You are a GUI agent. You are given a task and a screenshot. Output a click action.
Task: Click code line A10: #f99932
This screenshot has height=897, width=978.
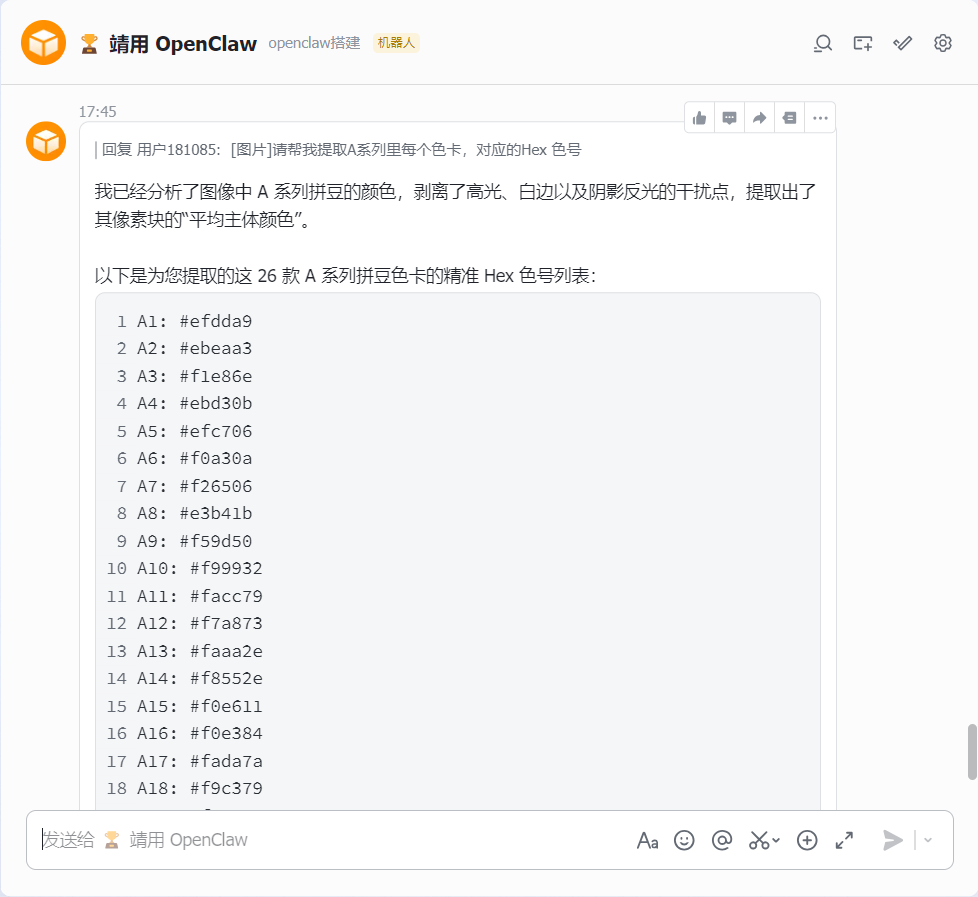[200, 568]
